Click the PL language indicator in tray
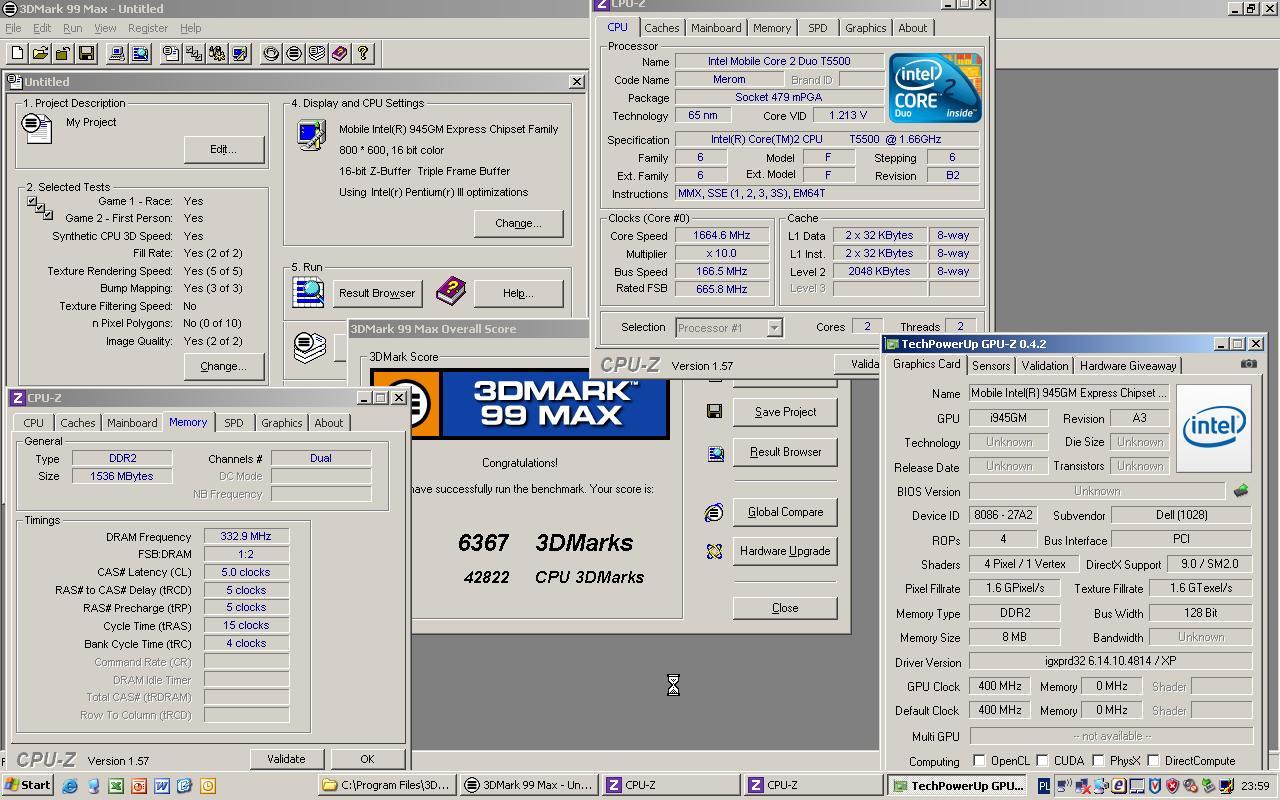This screenshot has height=800, width=1280. [1044, 786]
